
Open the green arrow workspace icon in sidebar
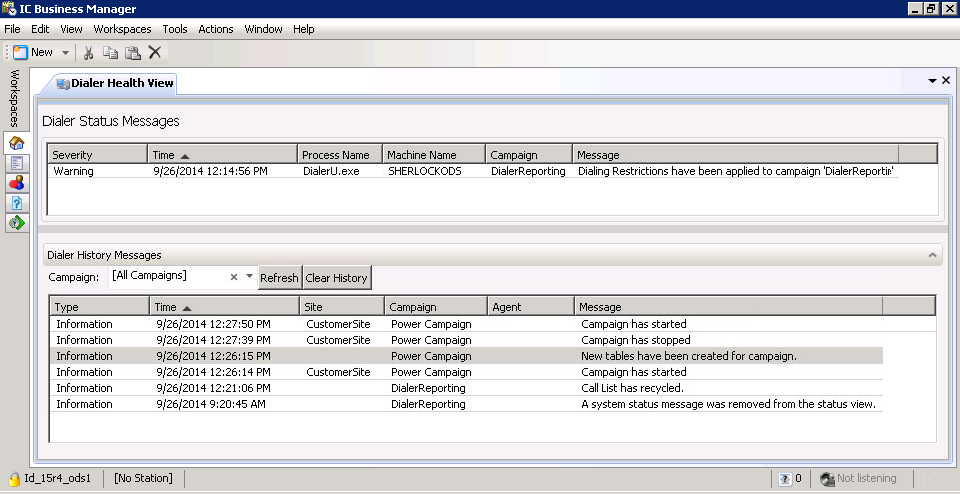coord(16,223)
